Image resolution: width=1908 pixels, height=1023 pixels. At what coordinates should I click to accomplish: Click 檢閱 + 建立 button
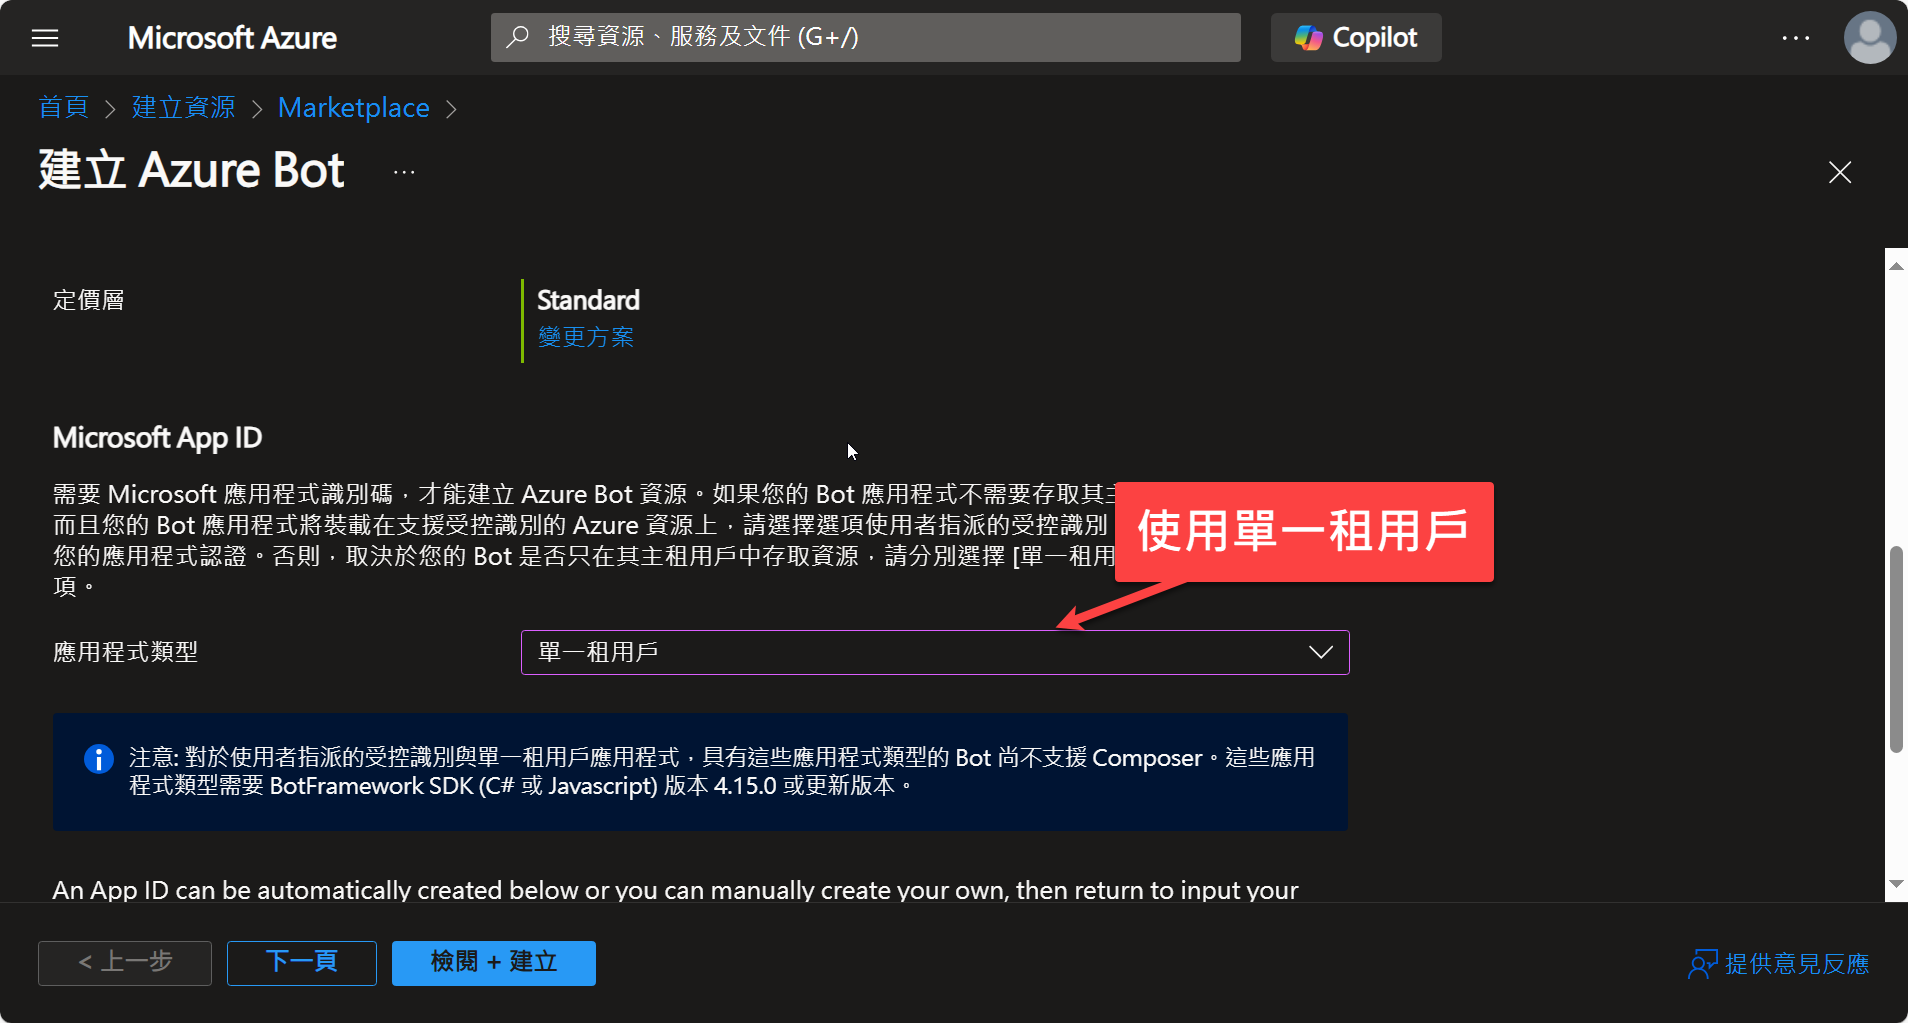494,962
